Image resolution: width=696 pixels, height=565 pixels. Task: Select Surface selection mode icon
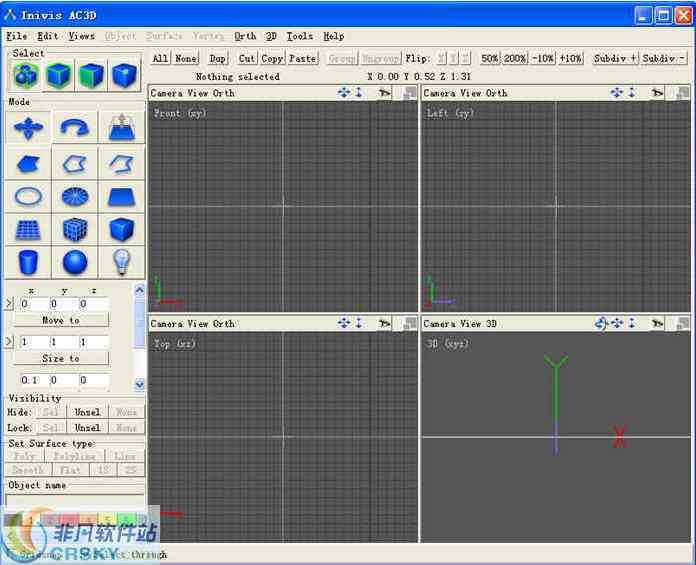coord(92,75)
